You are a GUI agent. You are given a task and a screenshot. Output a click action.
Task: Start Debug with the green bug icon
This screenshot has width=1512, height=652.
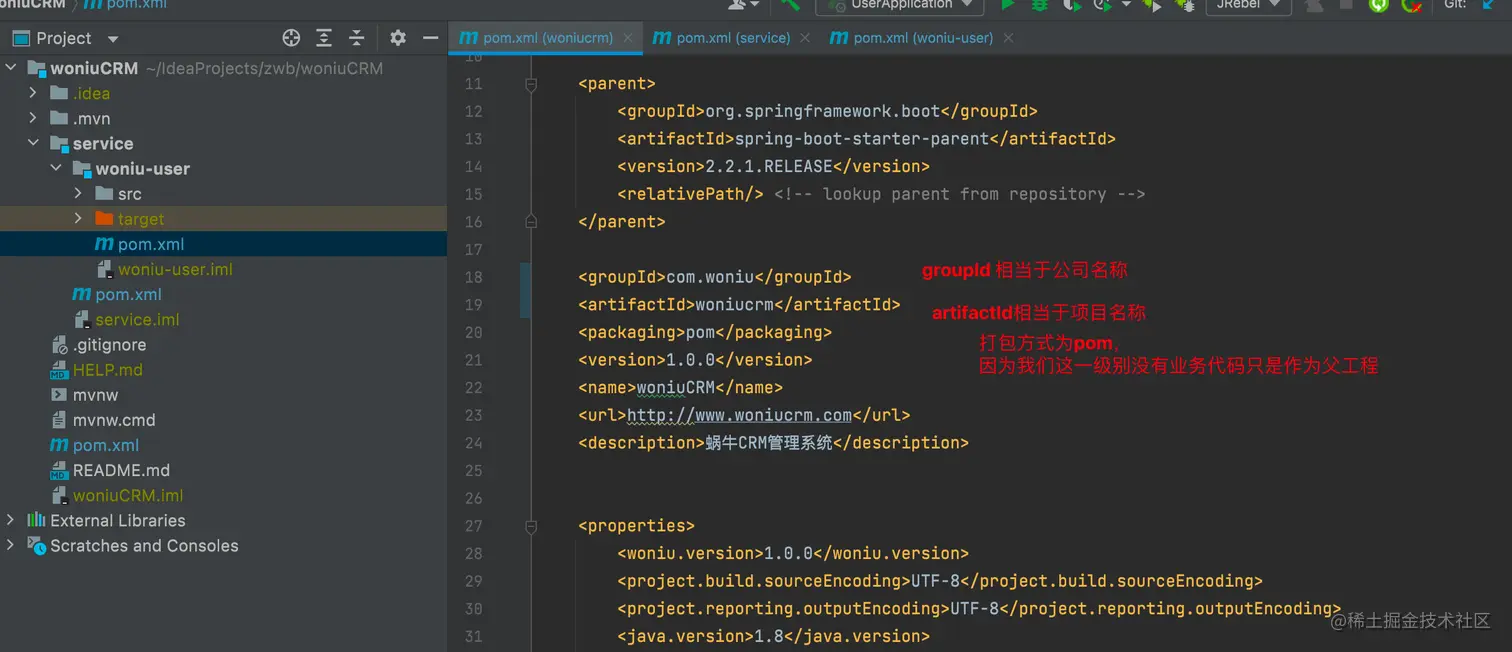[x=1040, y=5]
